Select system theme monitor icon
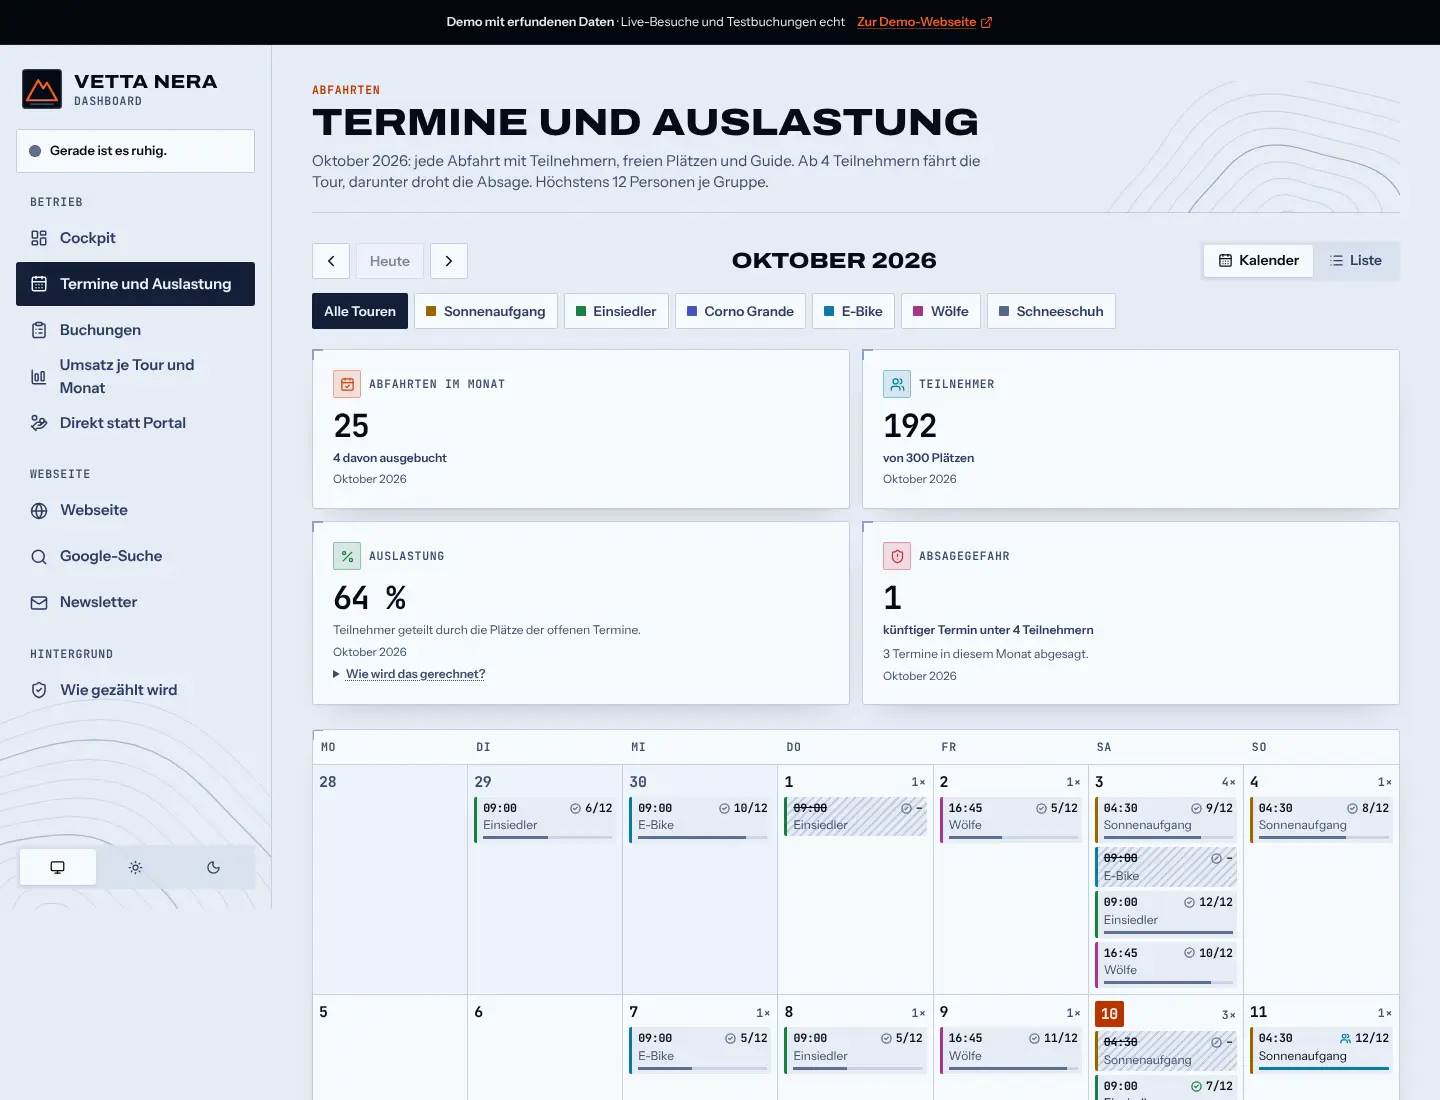1440x1100 pixels. point(58,867)
